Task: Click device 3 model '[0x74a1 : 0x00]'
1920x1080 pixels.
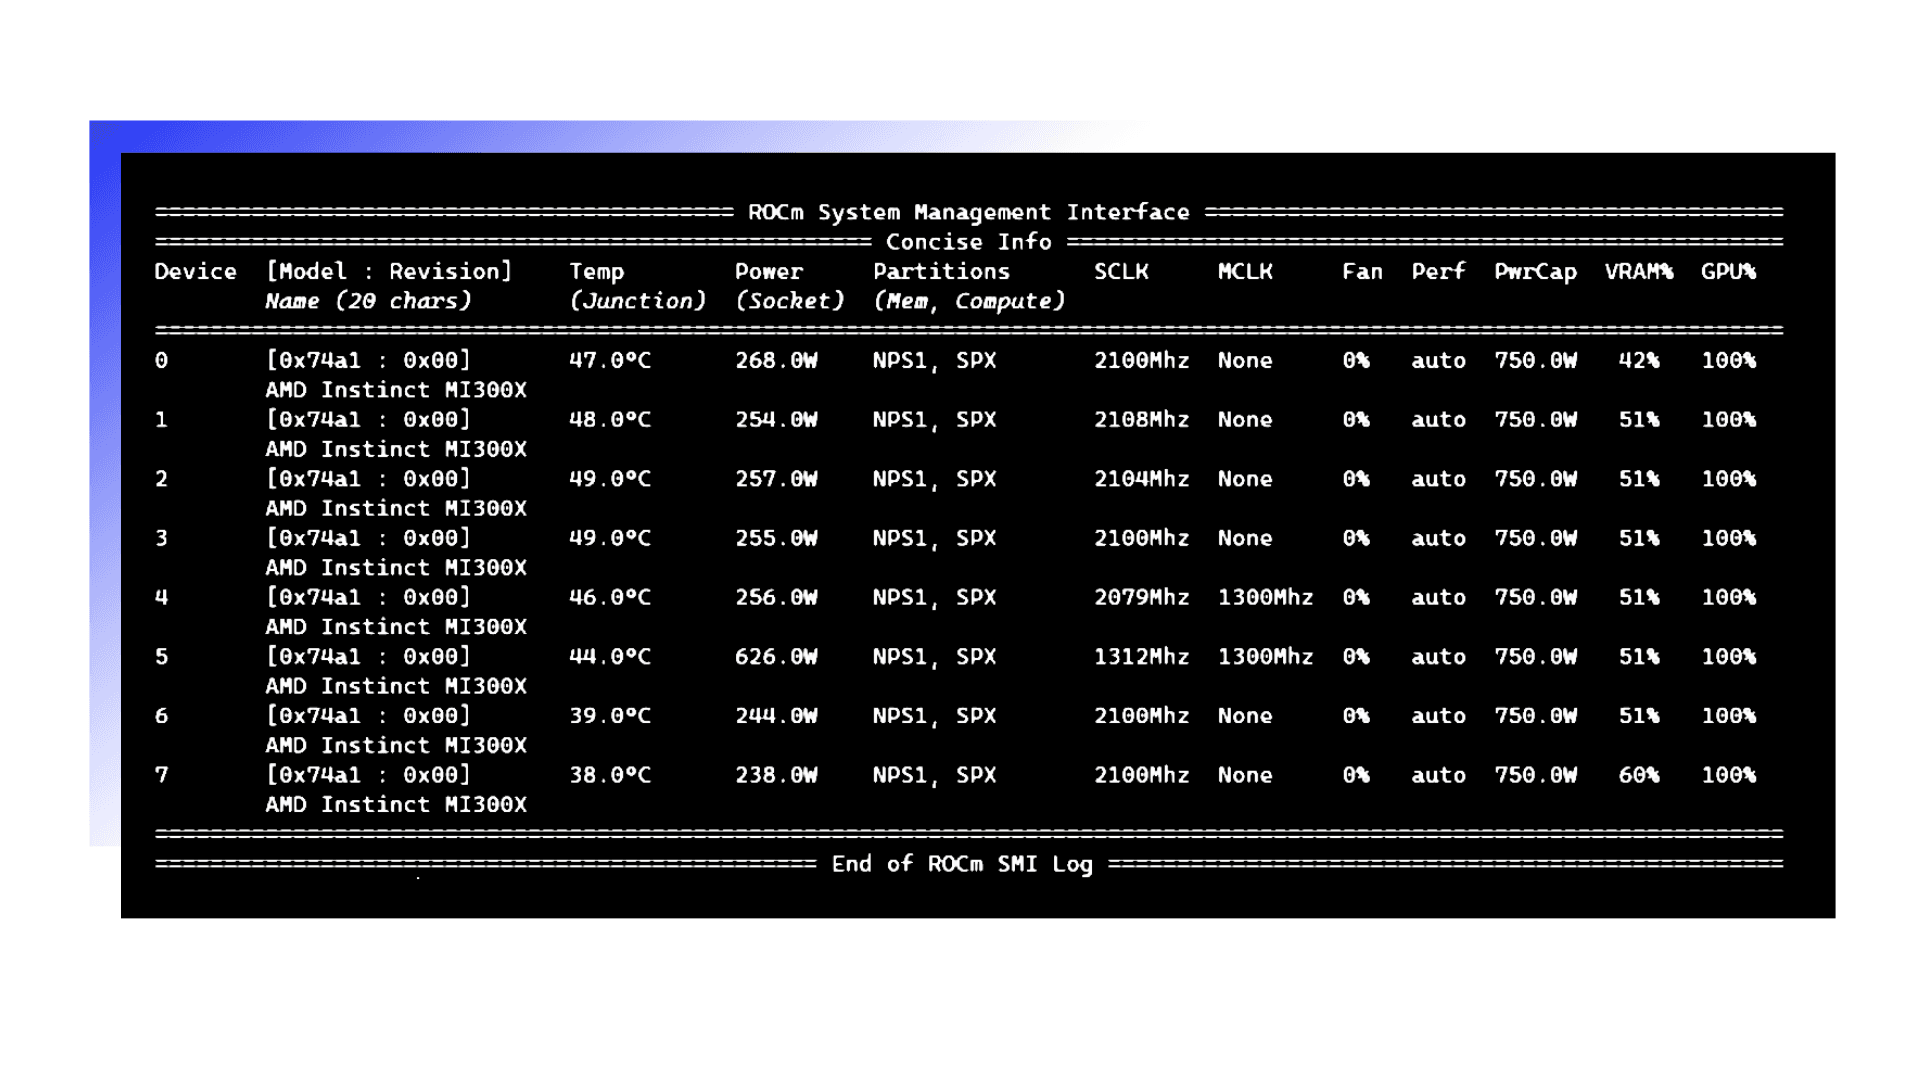Action: click(x=368, y=538)
